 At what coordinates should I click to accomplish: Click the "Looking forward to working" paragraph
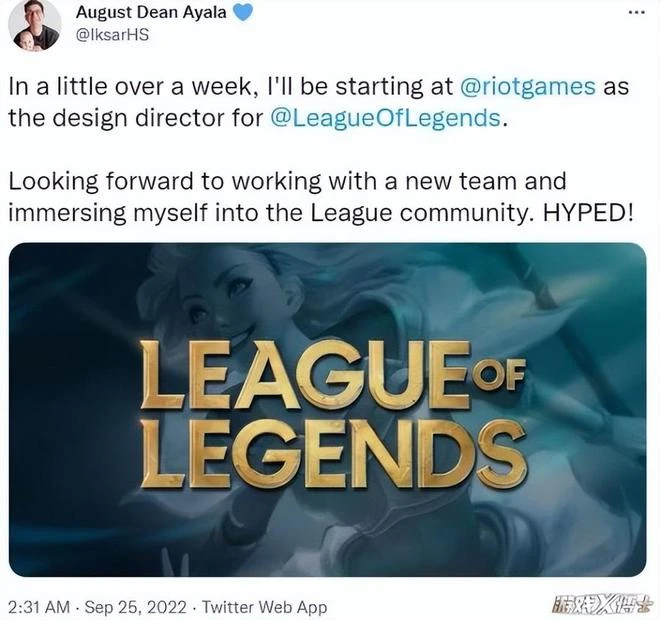(x=321, y=197)
